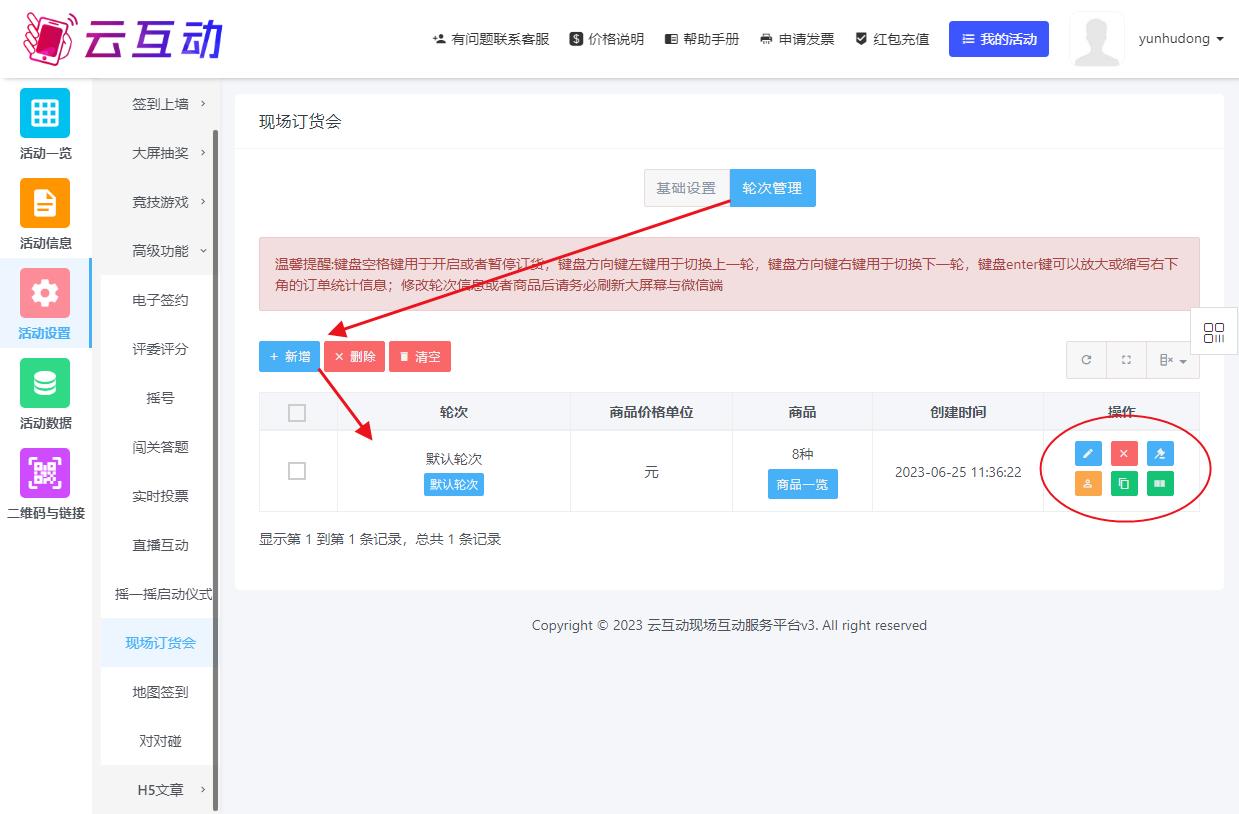
Task: Open 活动信息 document icon in sidebar
Action: click(45, 203)
